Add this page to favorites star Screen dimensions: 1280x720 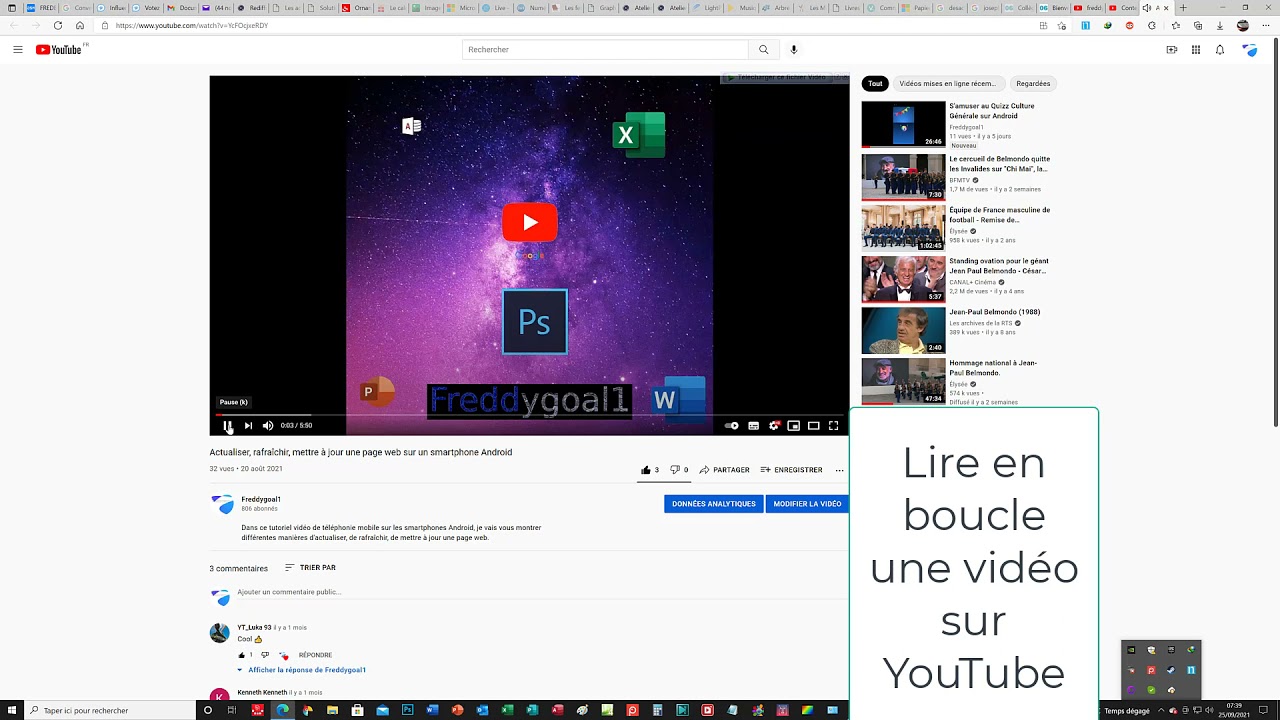click(x=1061, y=26)
